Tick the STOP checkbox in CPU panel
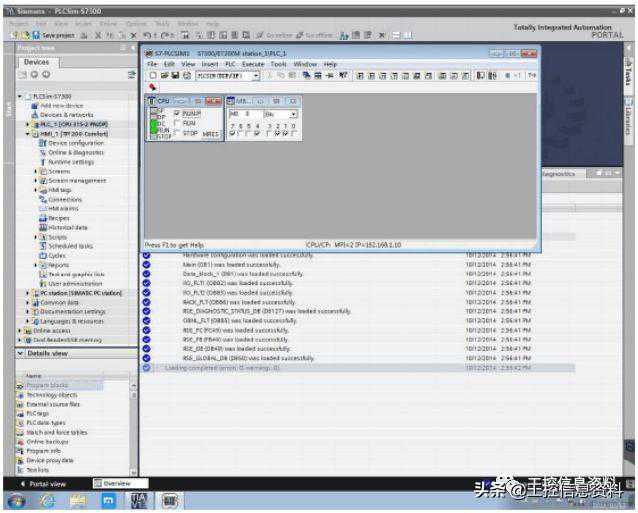Image resolution: width=638 pixels, height=513 pixels. tap(178, 133)
